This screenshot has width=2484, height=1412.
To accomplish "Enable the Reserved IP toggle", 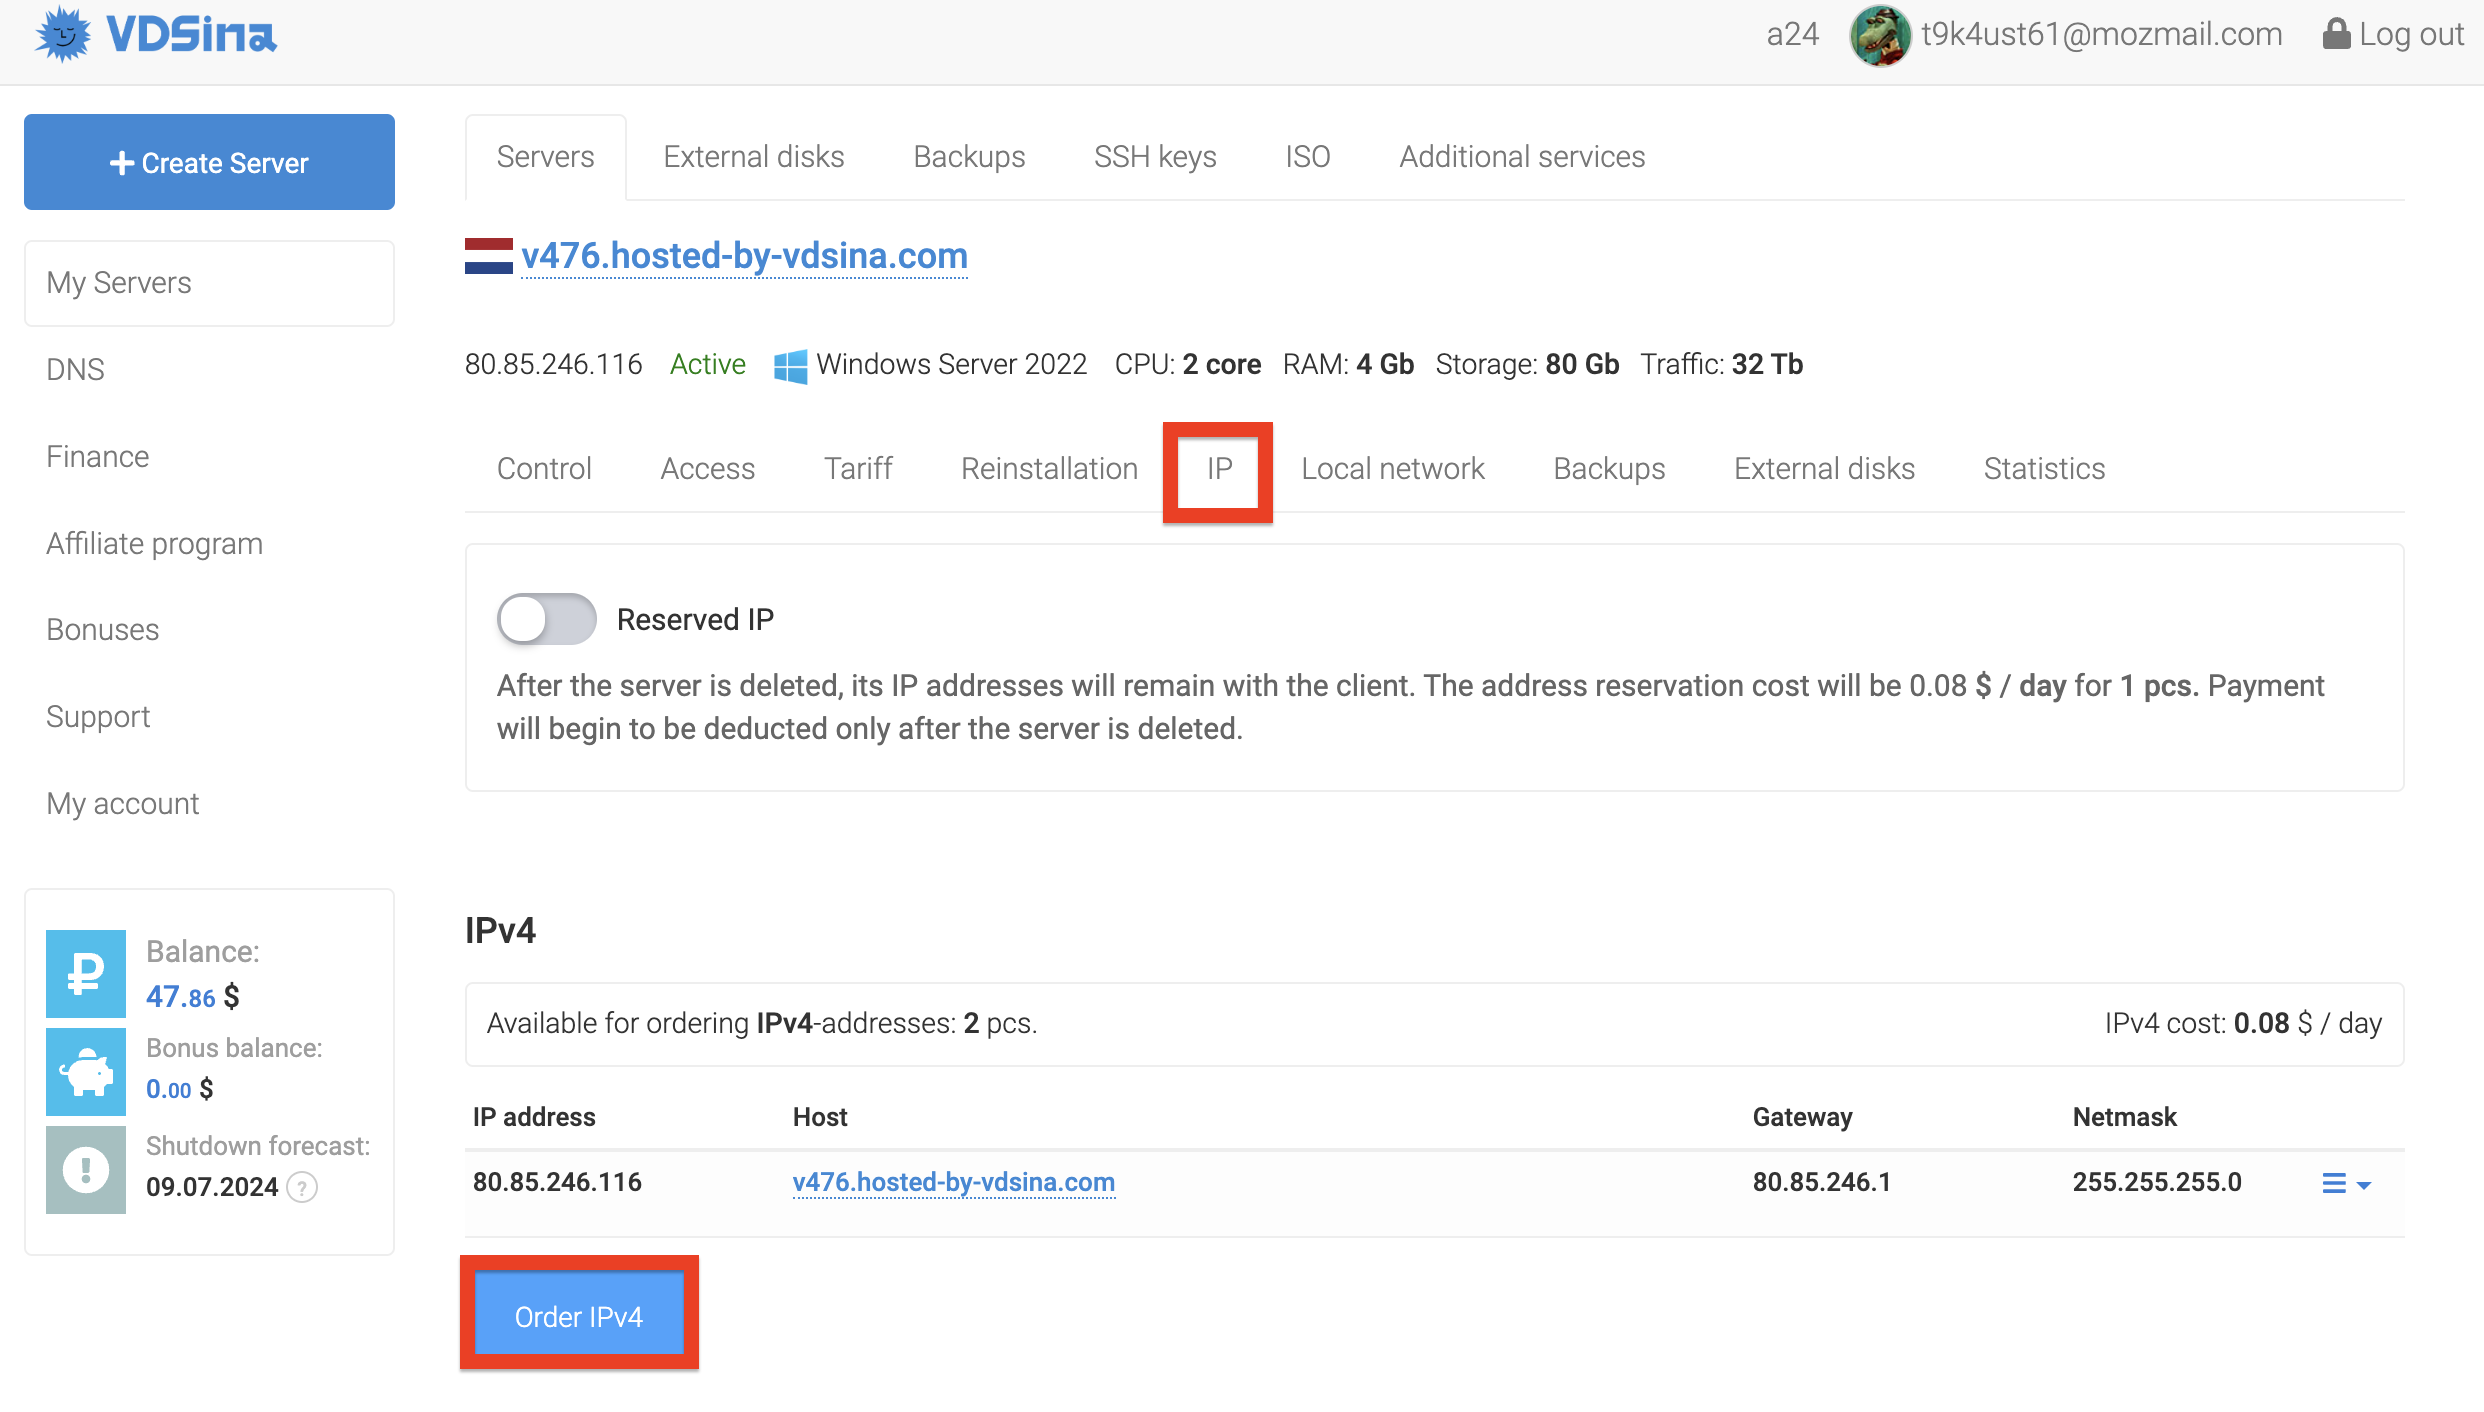I will tap(546, 619).
